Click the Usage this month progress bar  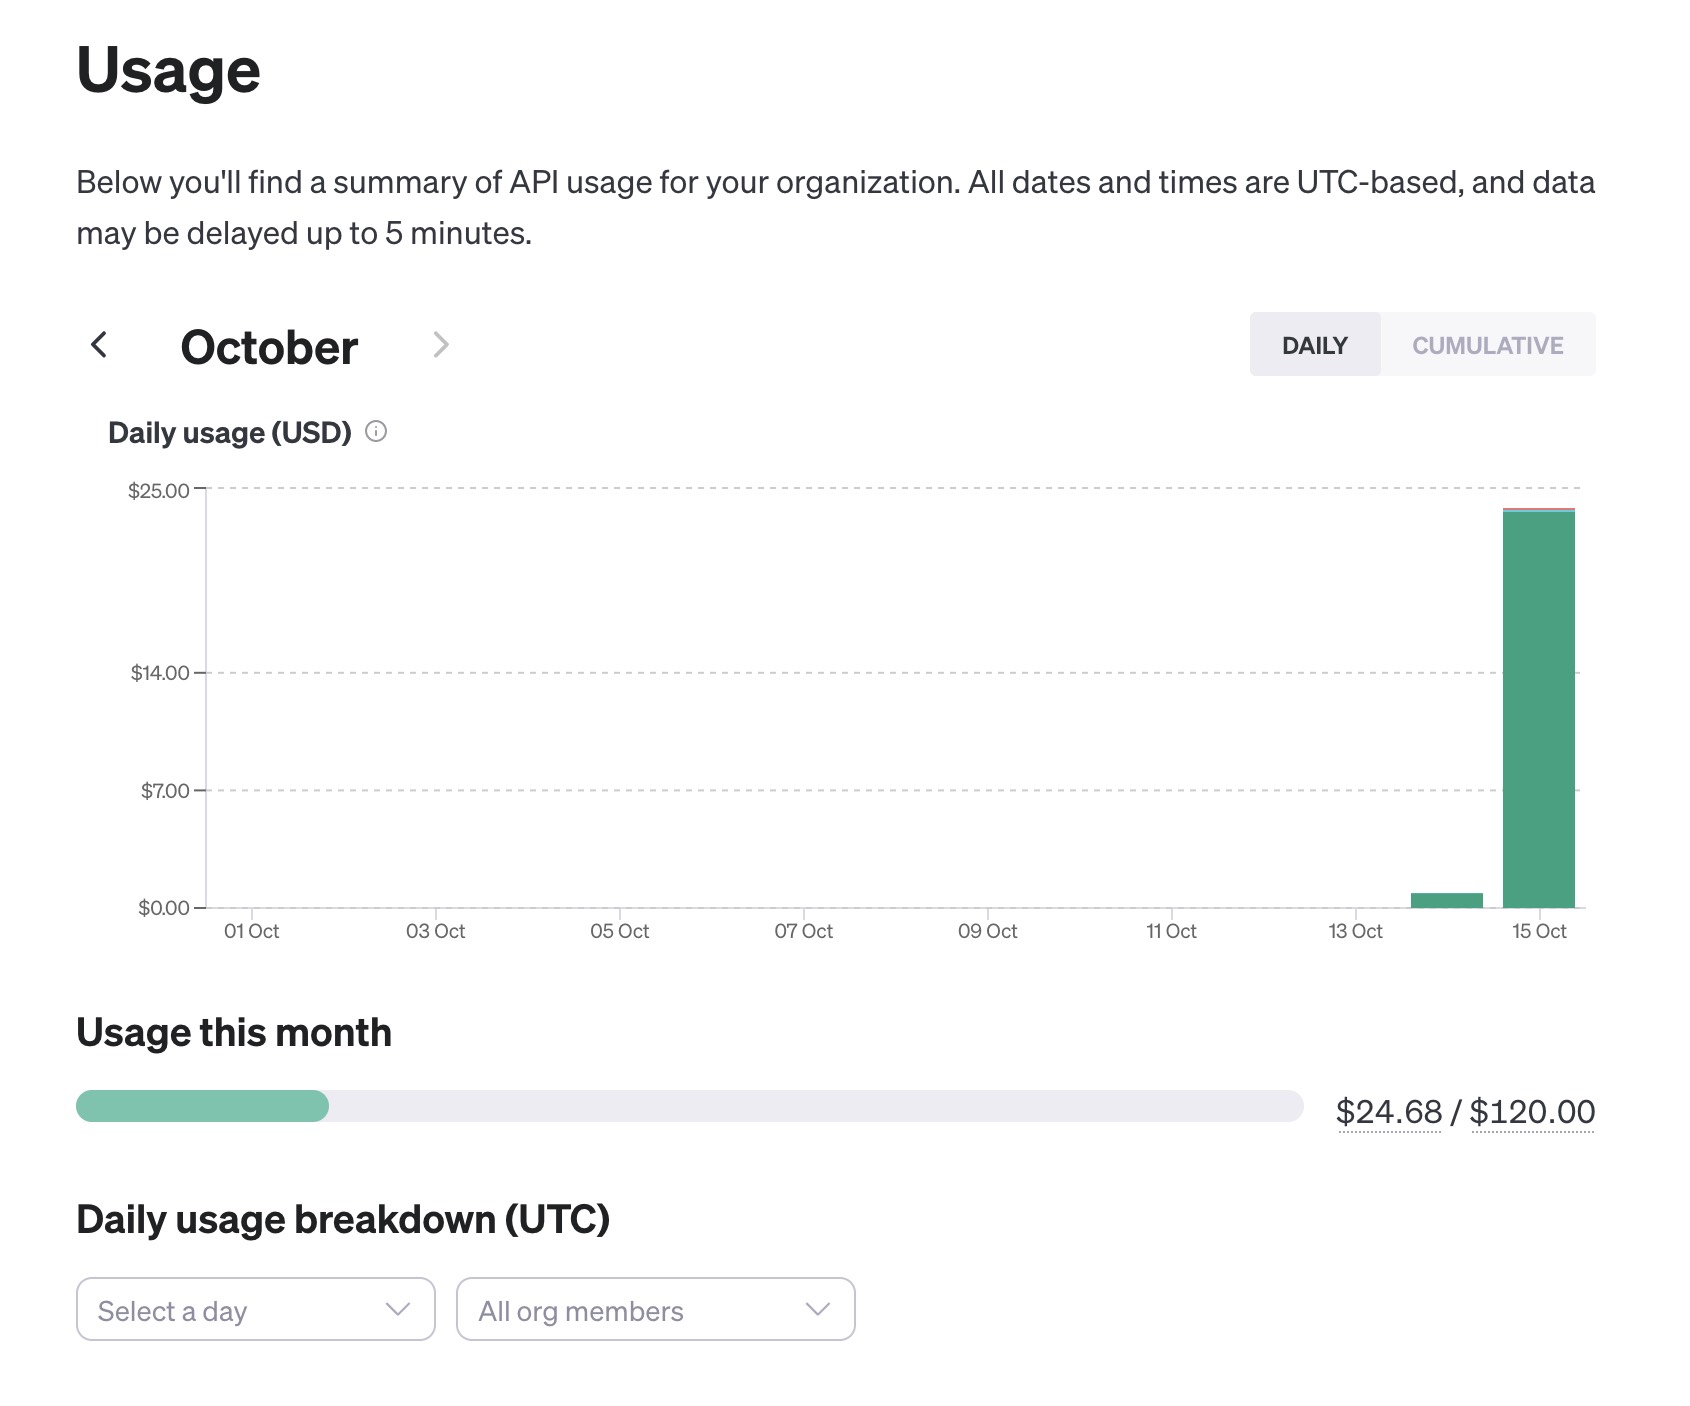point(689,1106)
